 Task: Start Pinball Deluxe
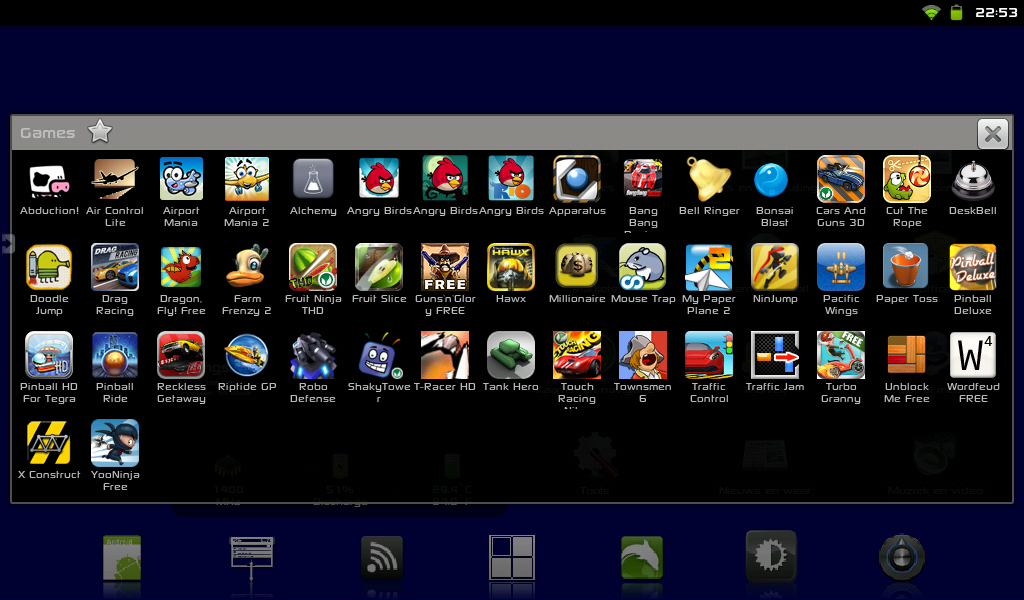pyautogui.click(x=972, y=267)
